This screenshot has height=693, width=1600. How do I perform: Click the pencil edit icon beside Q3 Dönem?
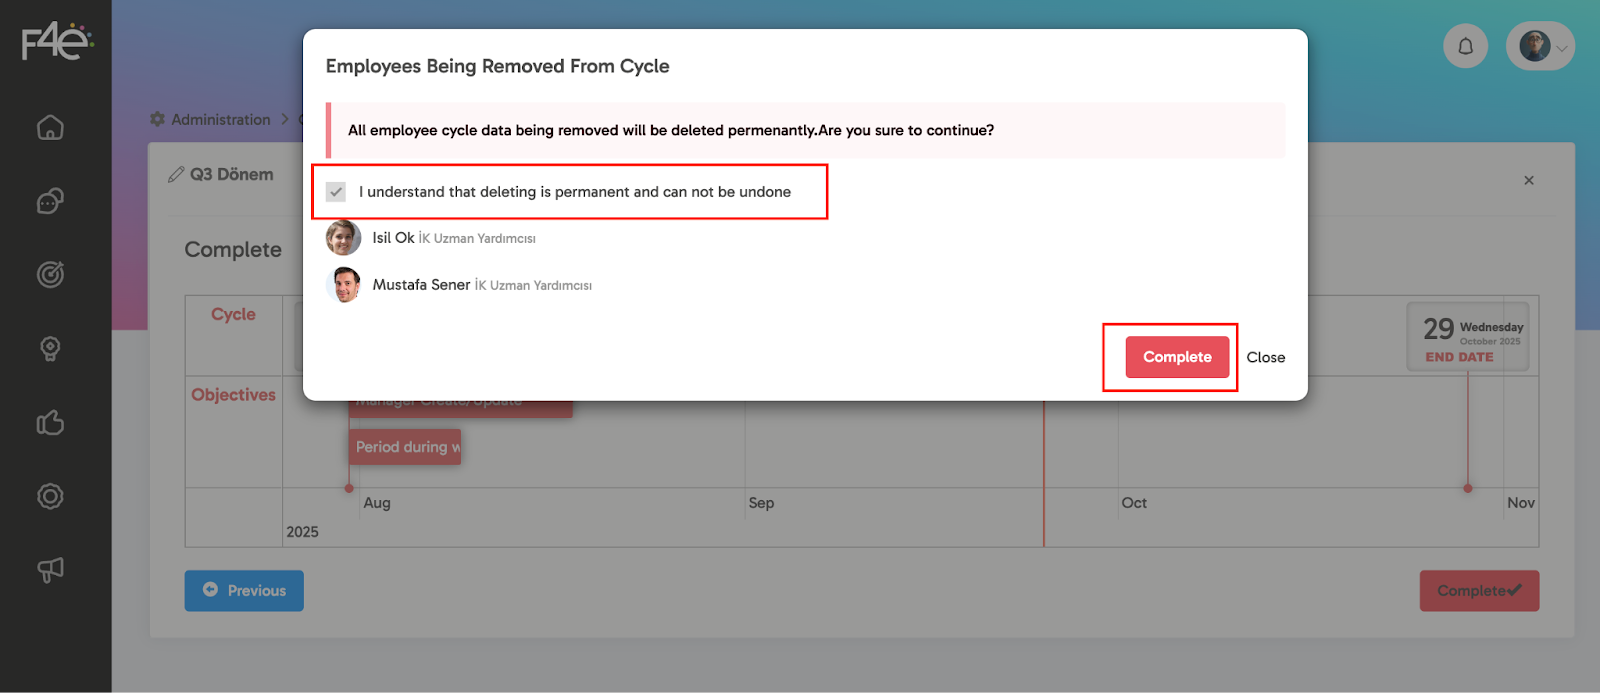coord(176,175)
